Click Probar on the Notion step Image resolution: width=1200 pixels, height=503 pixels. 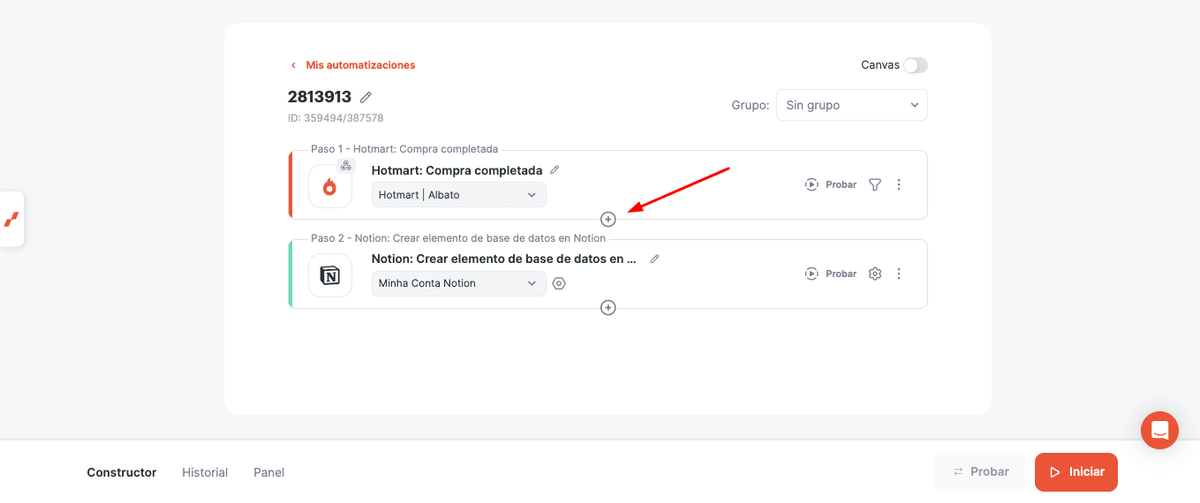[831, 273]
